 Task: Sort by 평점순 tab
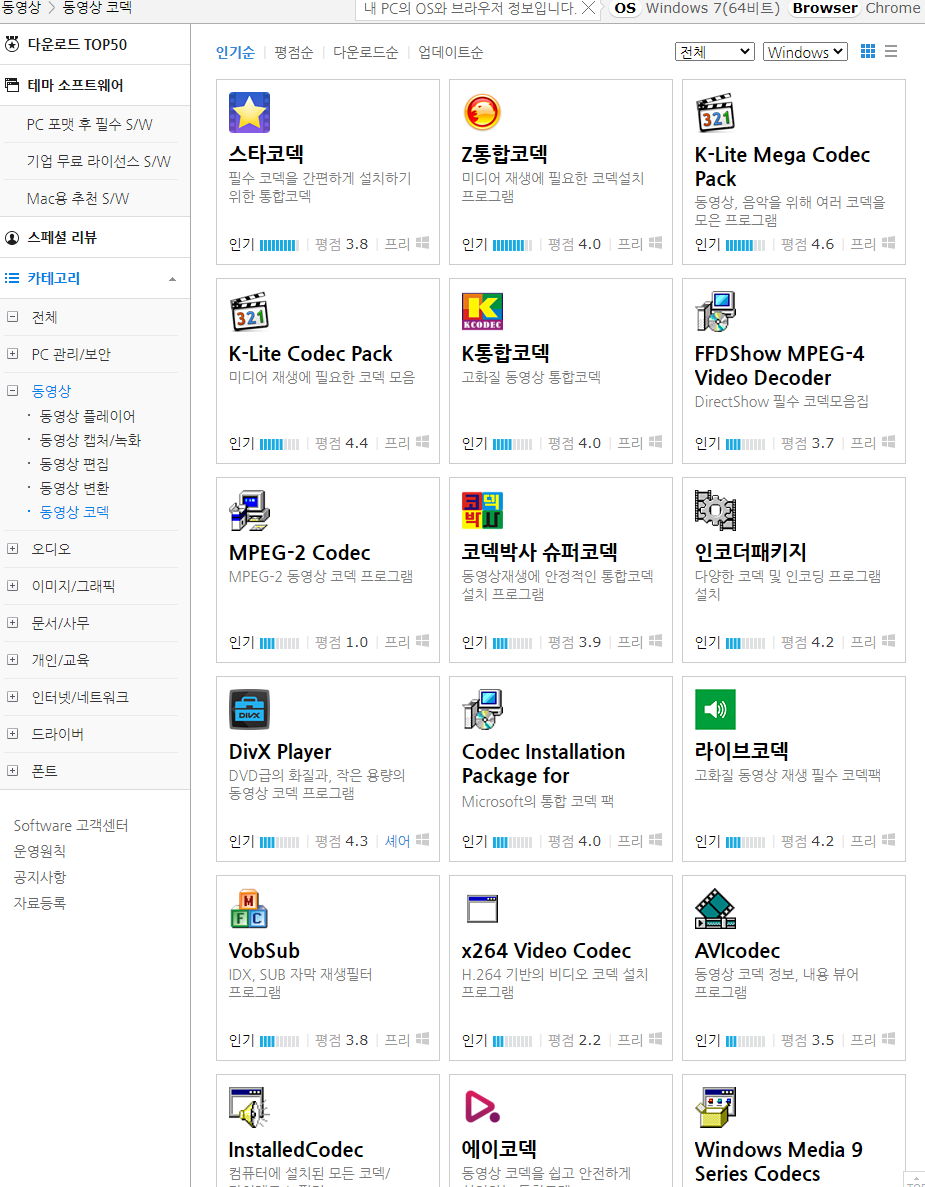point(294,52)
